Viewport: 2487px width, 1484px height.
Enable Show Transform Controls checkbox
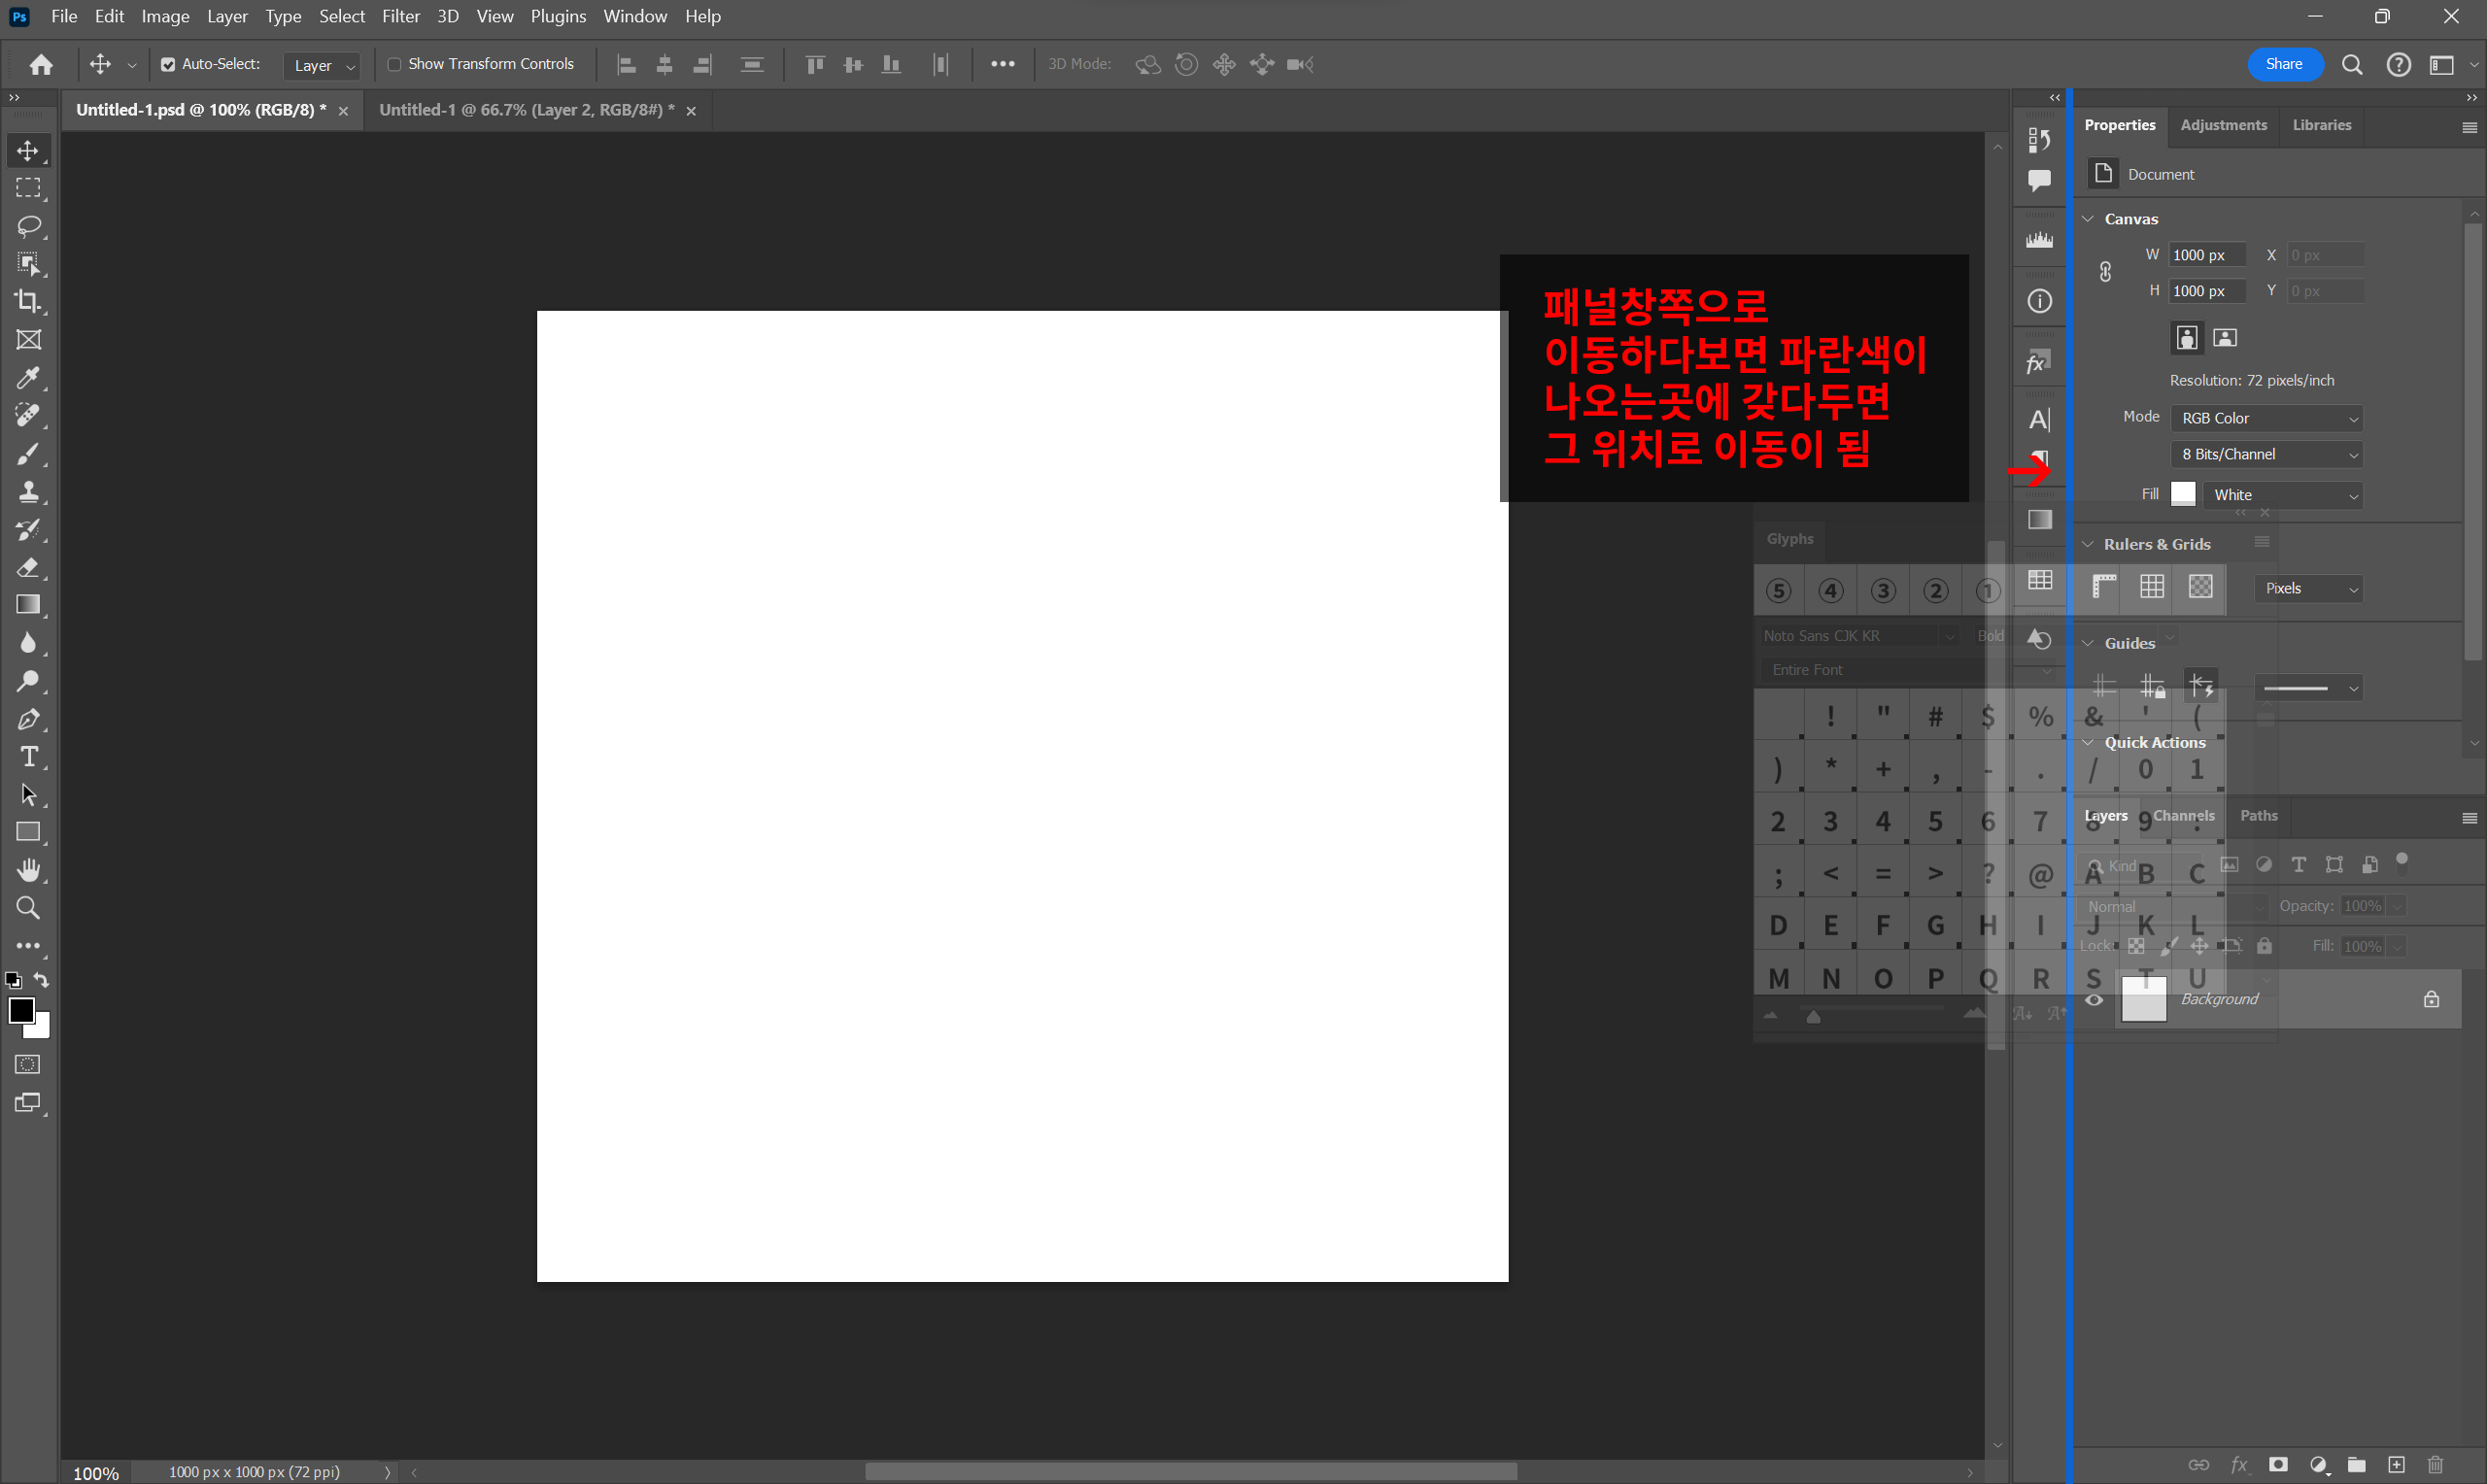[394, 64]
